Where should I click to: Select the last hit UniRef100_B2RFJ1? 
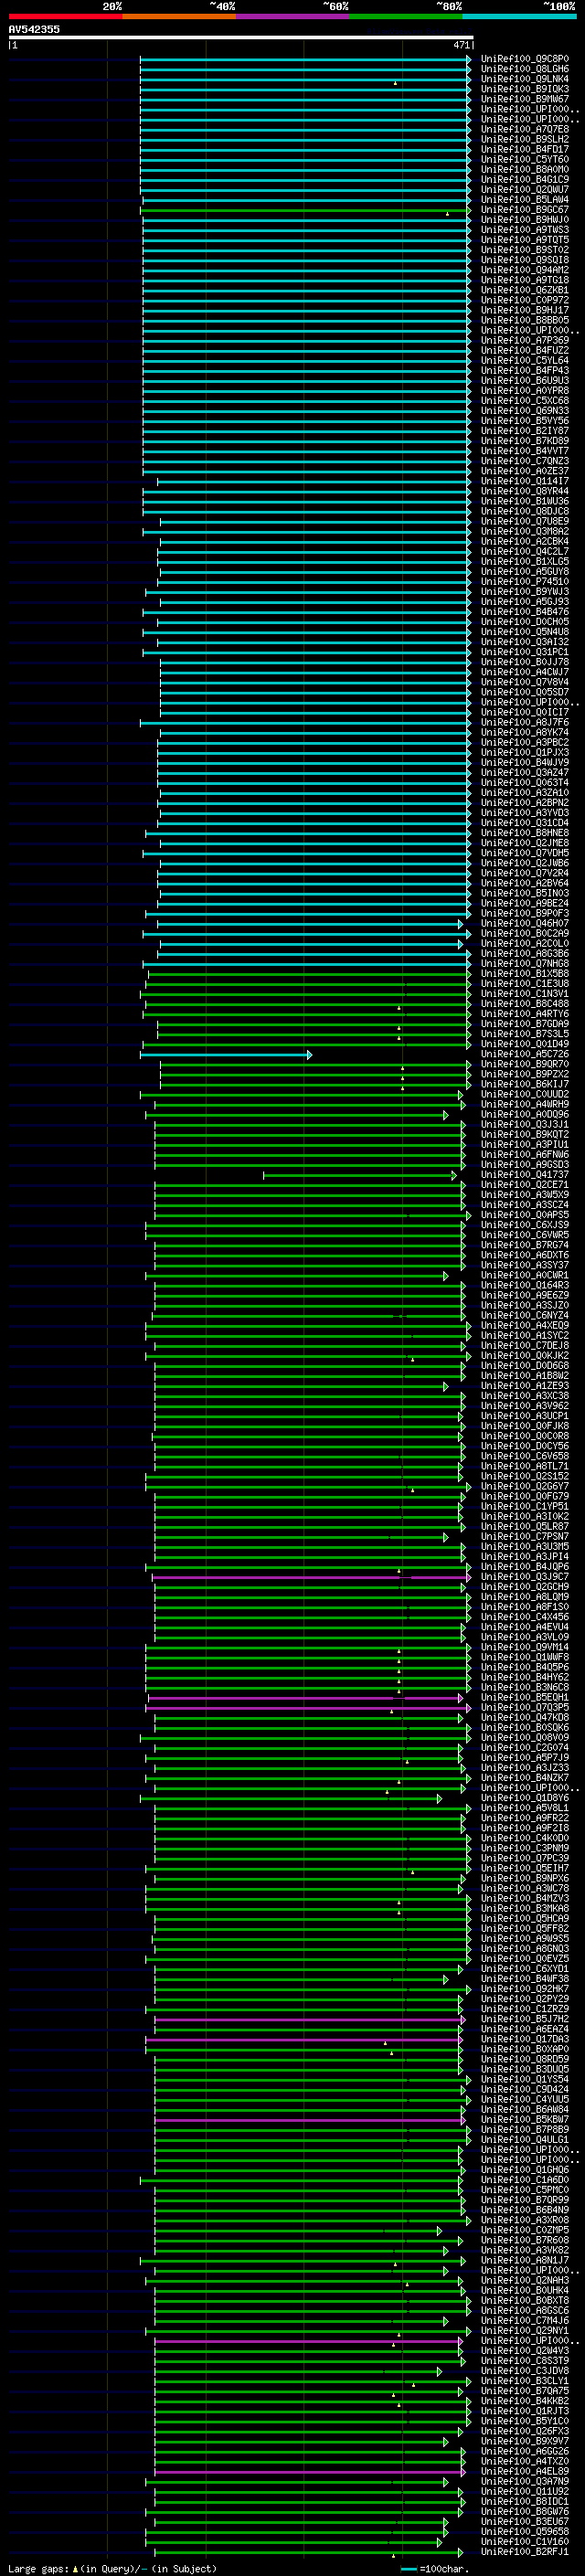pos(524,2552)
